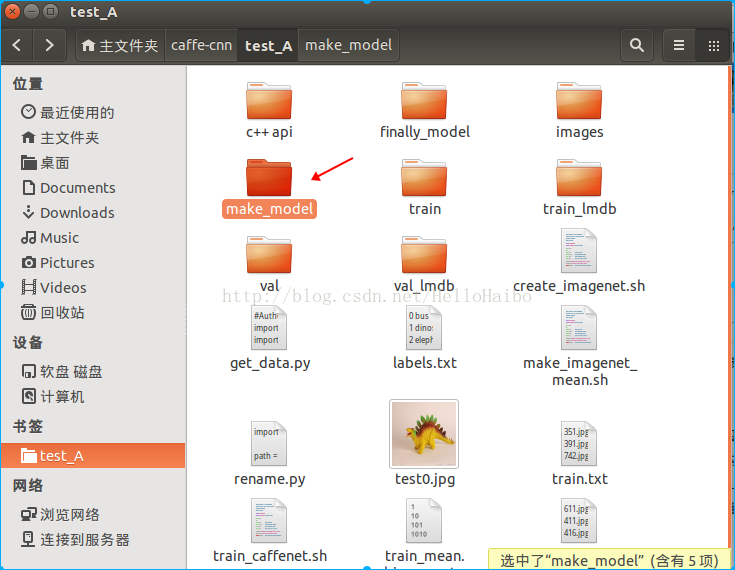The width and height of the screenshot is (735, 570).
Task: Open the val_lmdb folder icon
Action: (x=424, y=255)
